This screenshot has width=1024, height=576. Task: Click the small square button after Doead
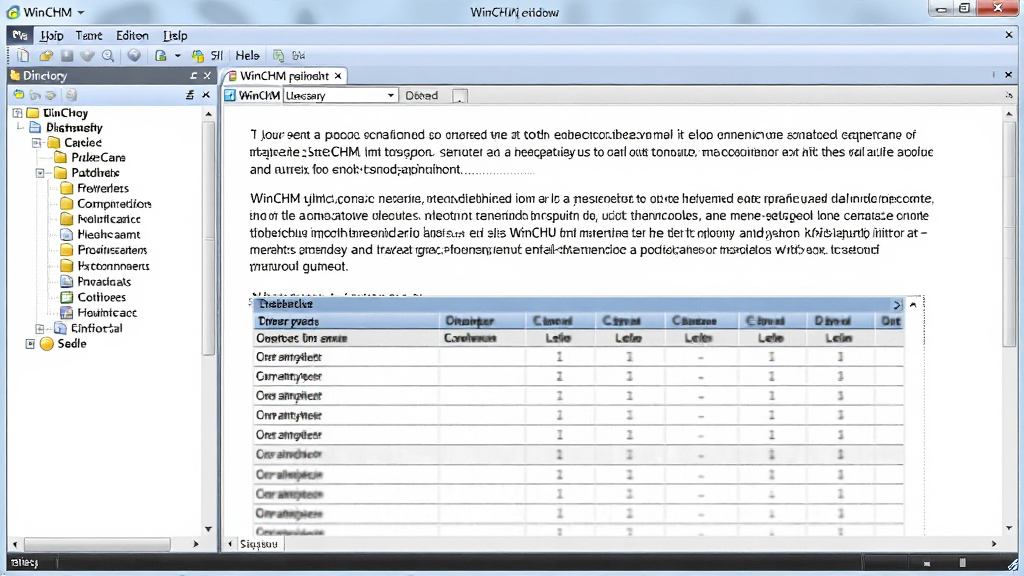pos(460,96)
